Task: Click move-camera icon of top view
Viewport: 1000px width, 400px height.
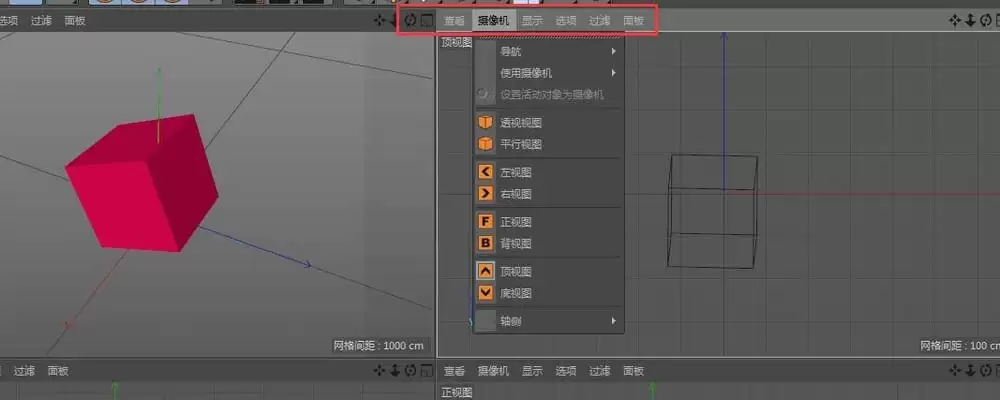Action: point(955,20)
